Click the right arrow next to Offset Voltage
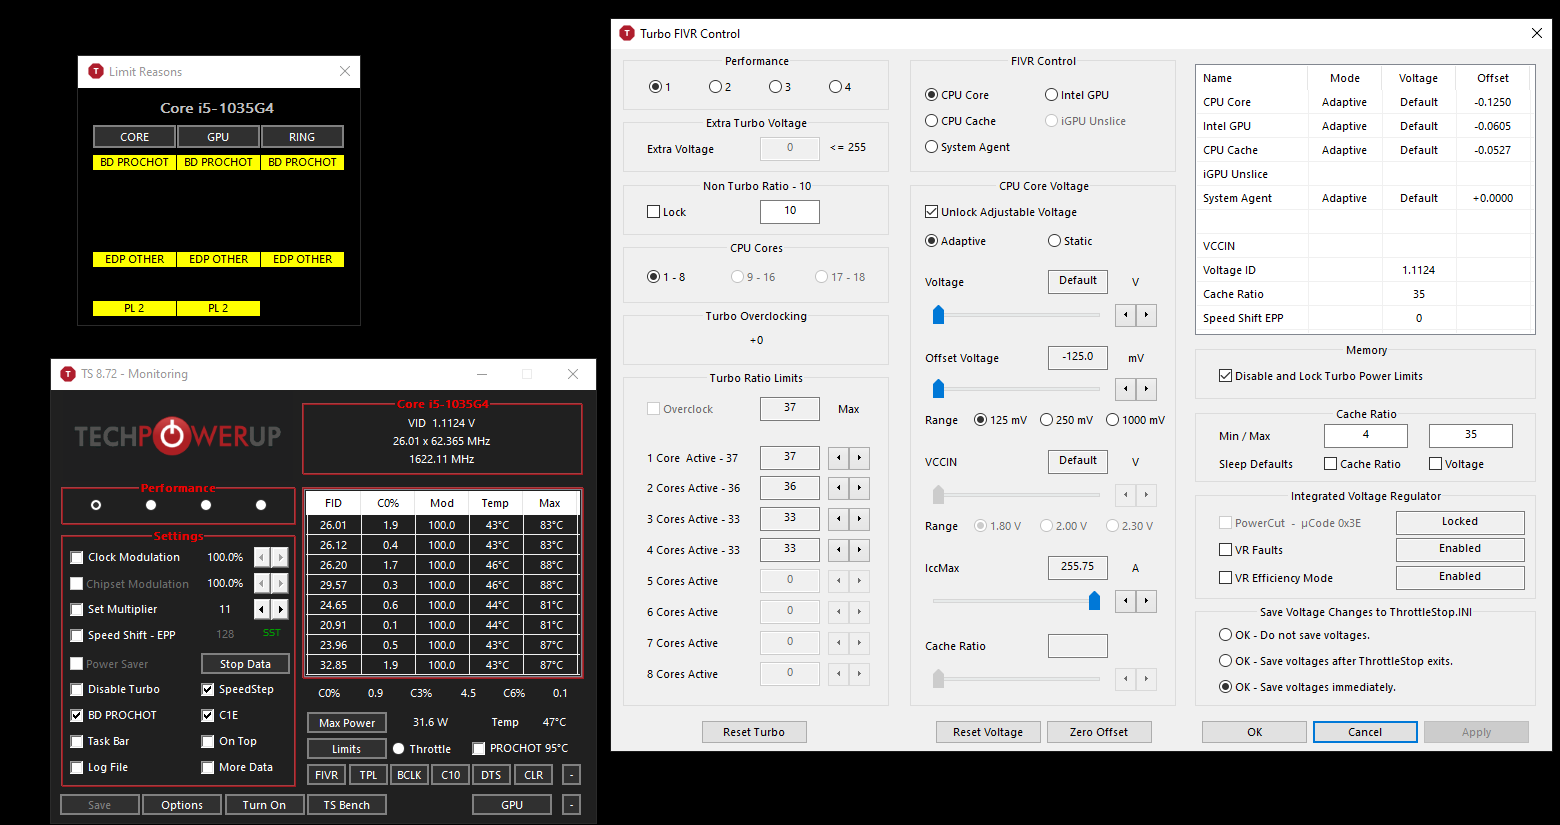Screen dimensions: 1560x825 click(x=1146, y=389)
